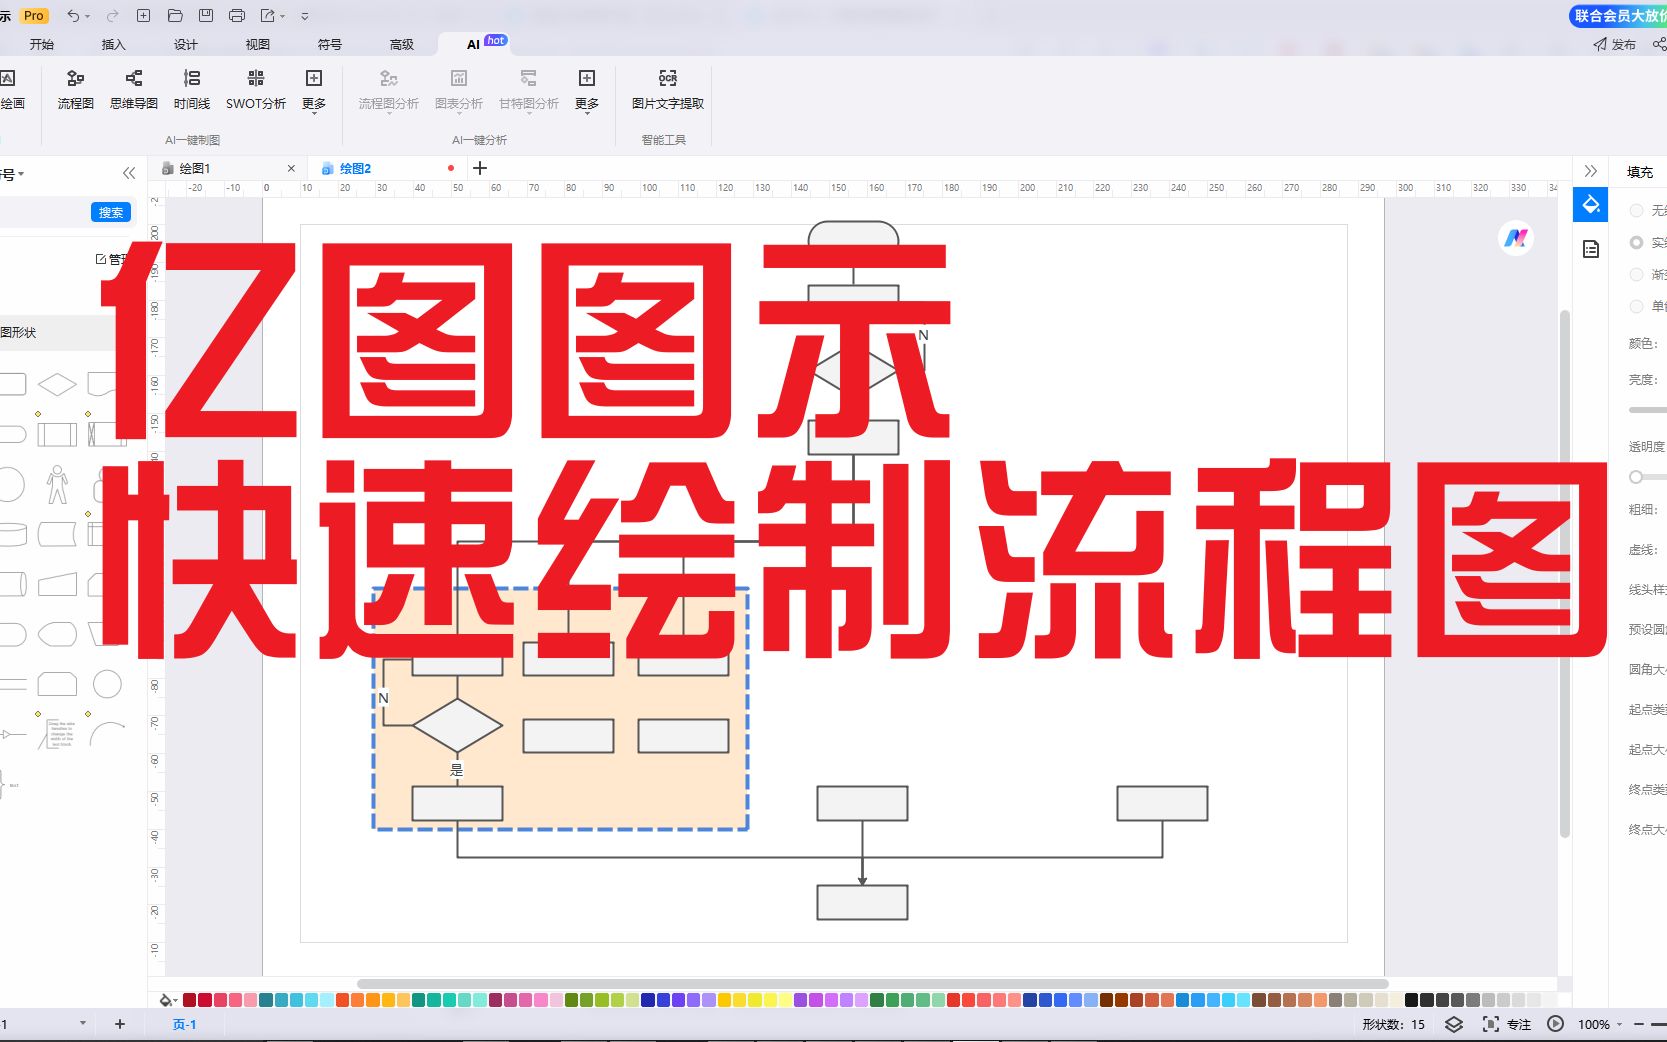This screenshot has width=1667, height=1042.
Task: Click the OCR 图片文字提取 tool
Action: pos(668,89)
